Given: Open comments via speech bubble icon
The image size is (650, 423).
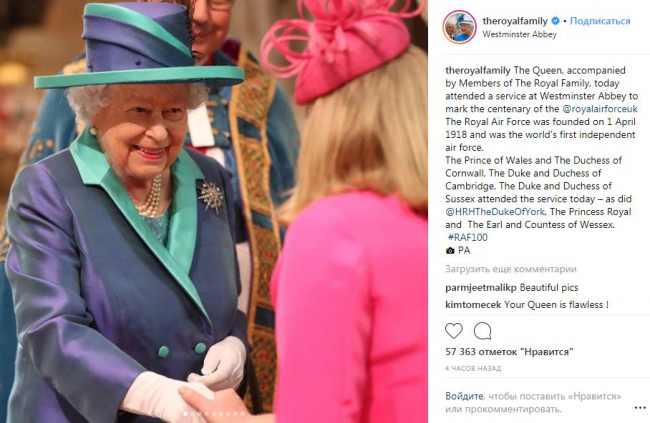Looking at the screenshot, I should 483,331.
